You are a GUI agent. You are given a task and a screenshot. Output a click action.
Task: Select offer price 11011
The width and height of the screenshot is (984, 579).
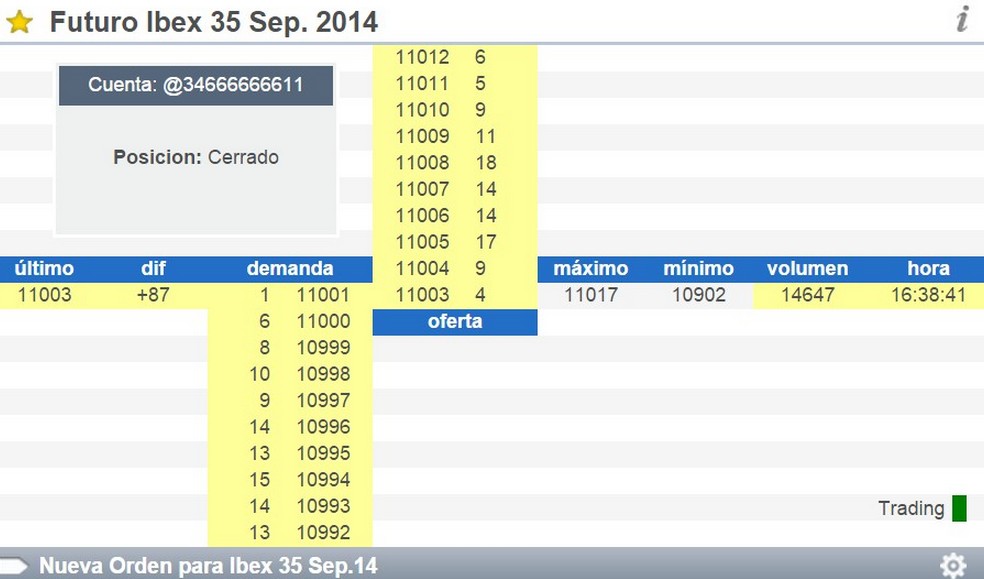pos(422,83)
